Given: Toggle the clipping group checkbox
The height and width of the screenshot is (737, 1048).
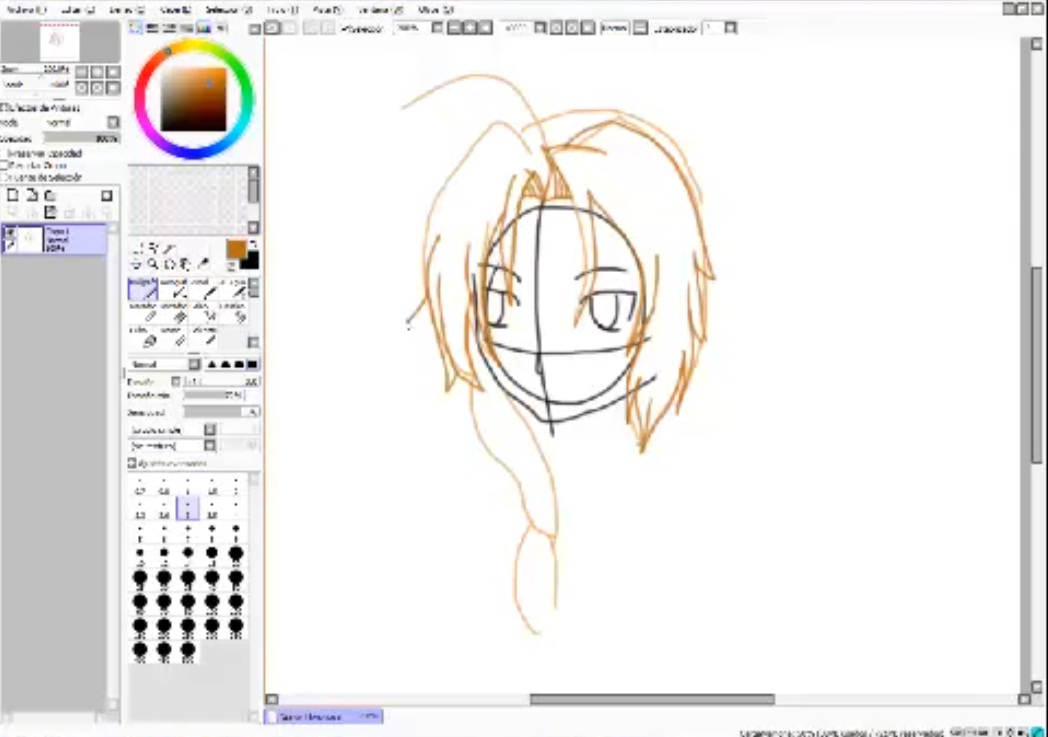Looking at the screenshot, I should coord(4,165).
